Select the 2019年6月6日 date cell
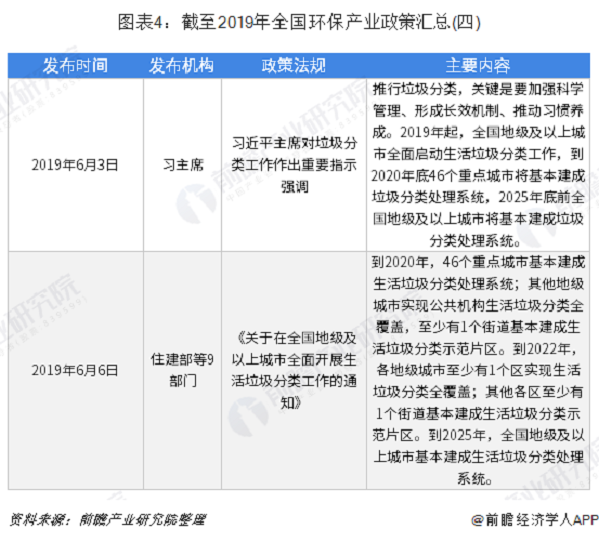The image size is (599, 542). click(x=75, y=370)
